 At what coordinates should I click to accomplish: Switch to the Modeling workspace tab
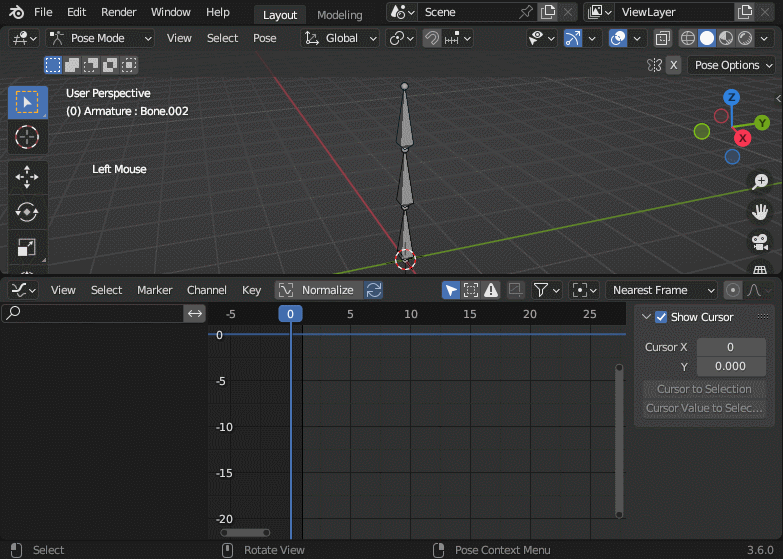click(339, 15)
